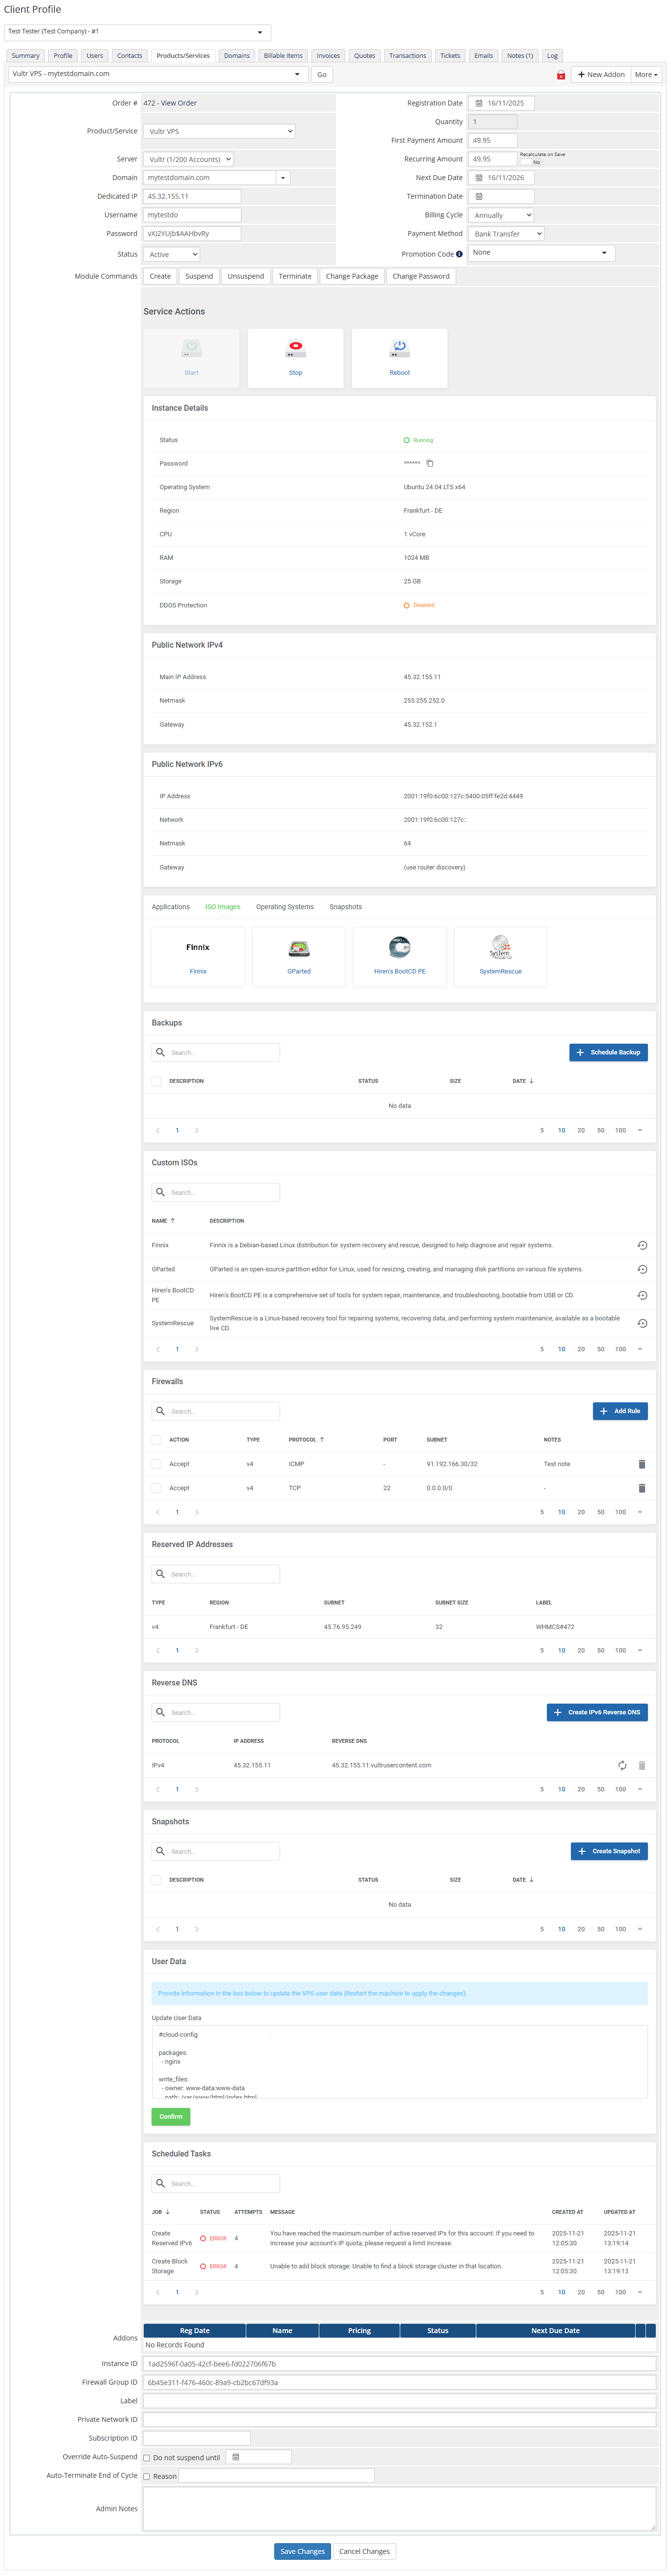Click mount icon for Hiren's BootCD PE row
Screen dimensions: 671x2576
coord(642,1295)
